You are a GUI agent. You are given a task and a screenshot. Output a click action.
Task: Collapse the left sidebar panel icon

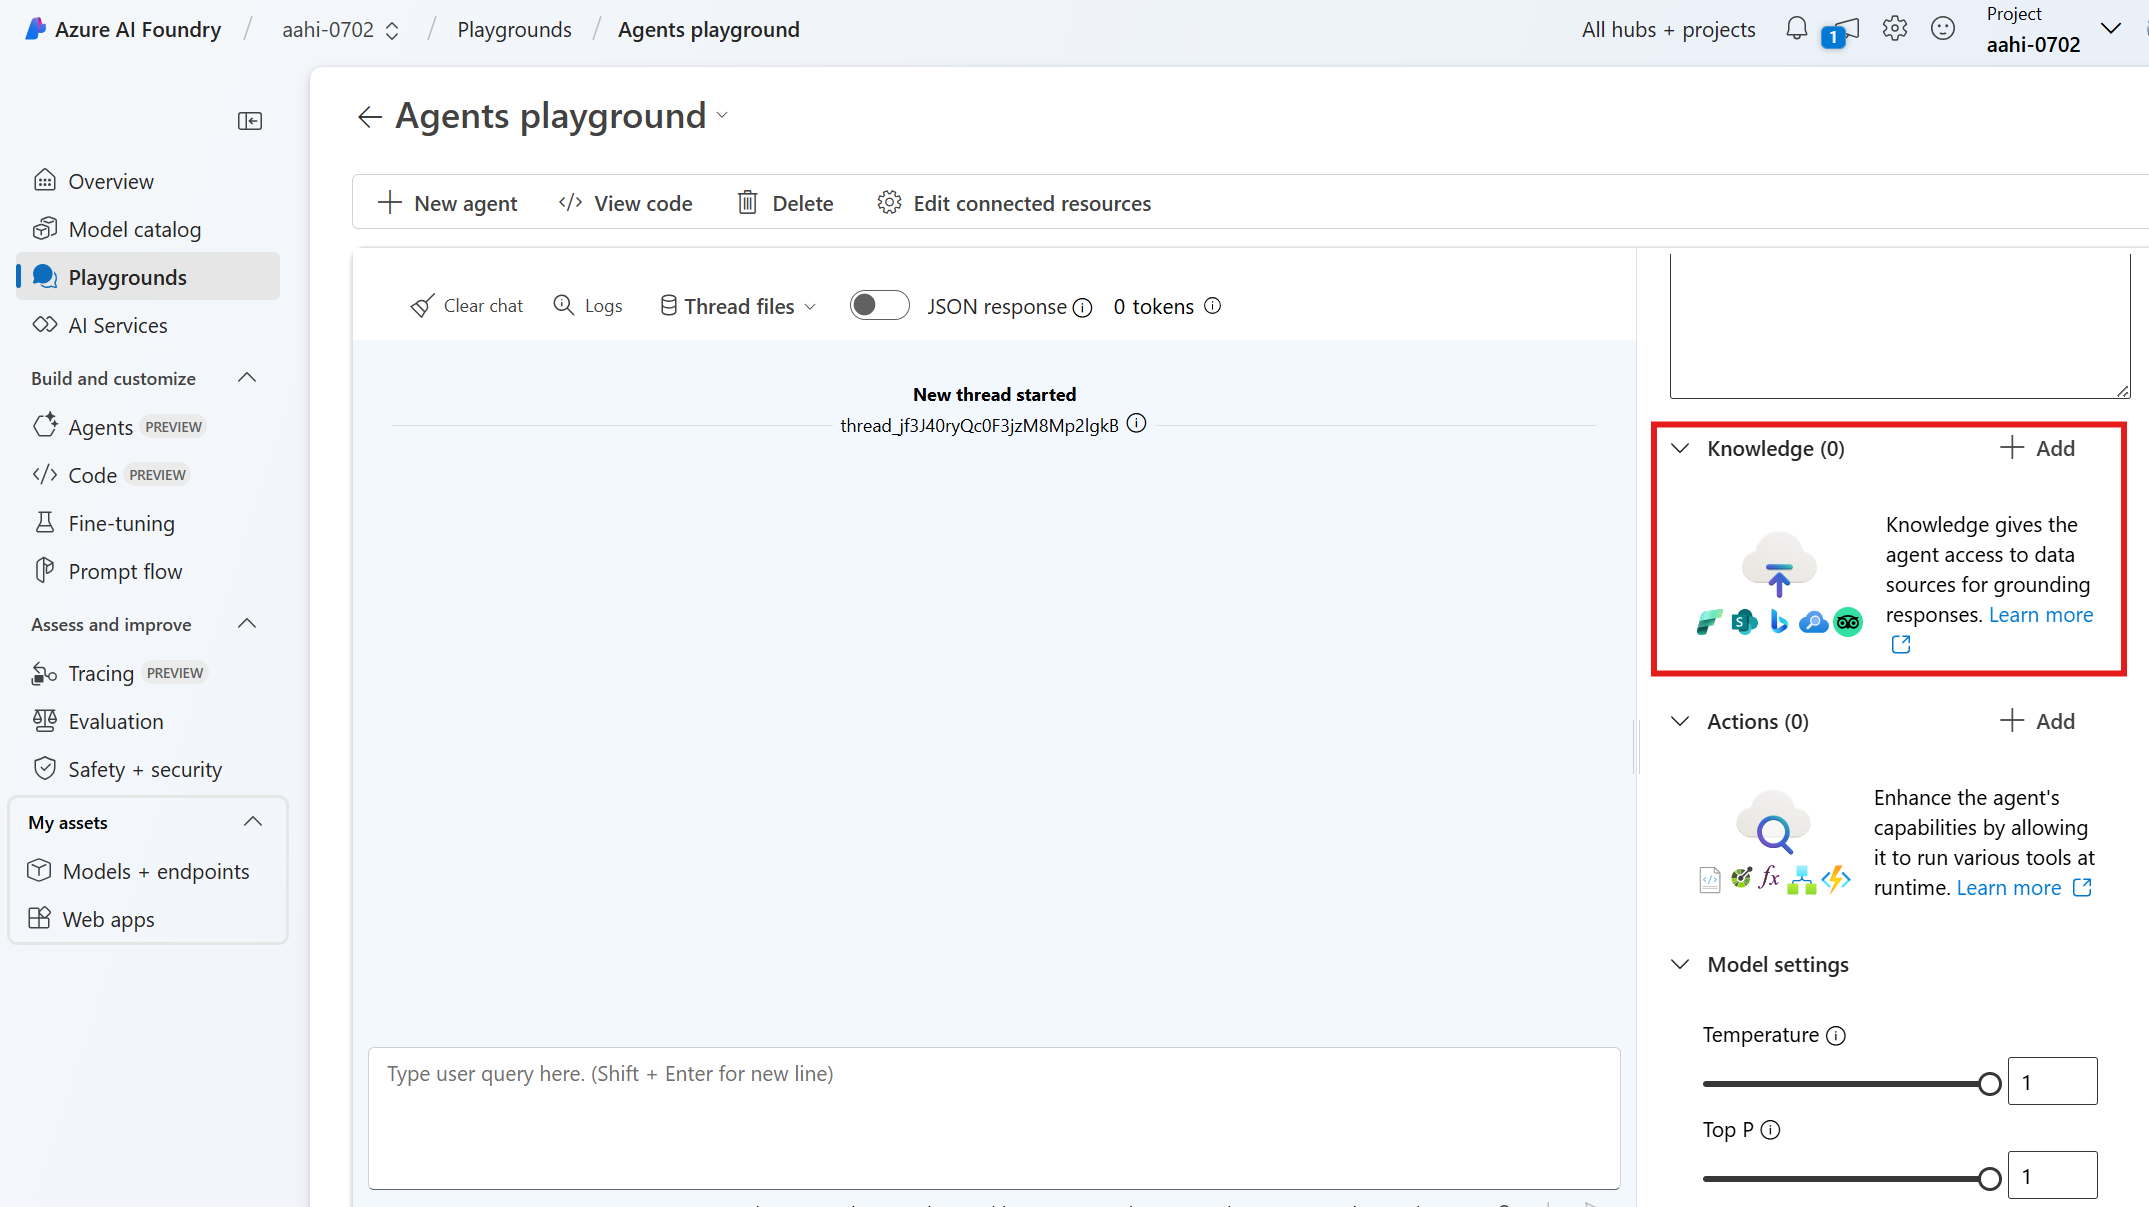250,121
